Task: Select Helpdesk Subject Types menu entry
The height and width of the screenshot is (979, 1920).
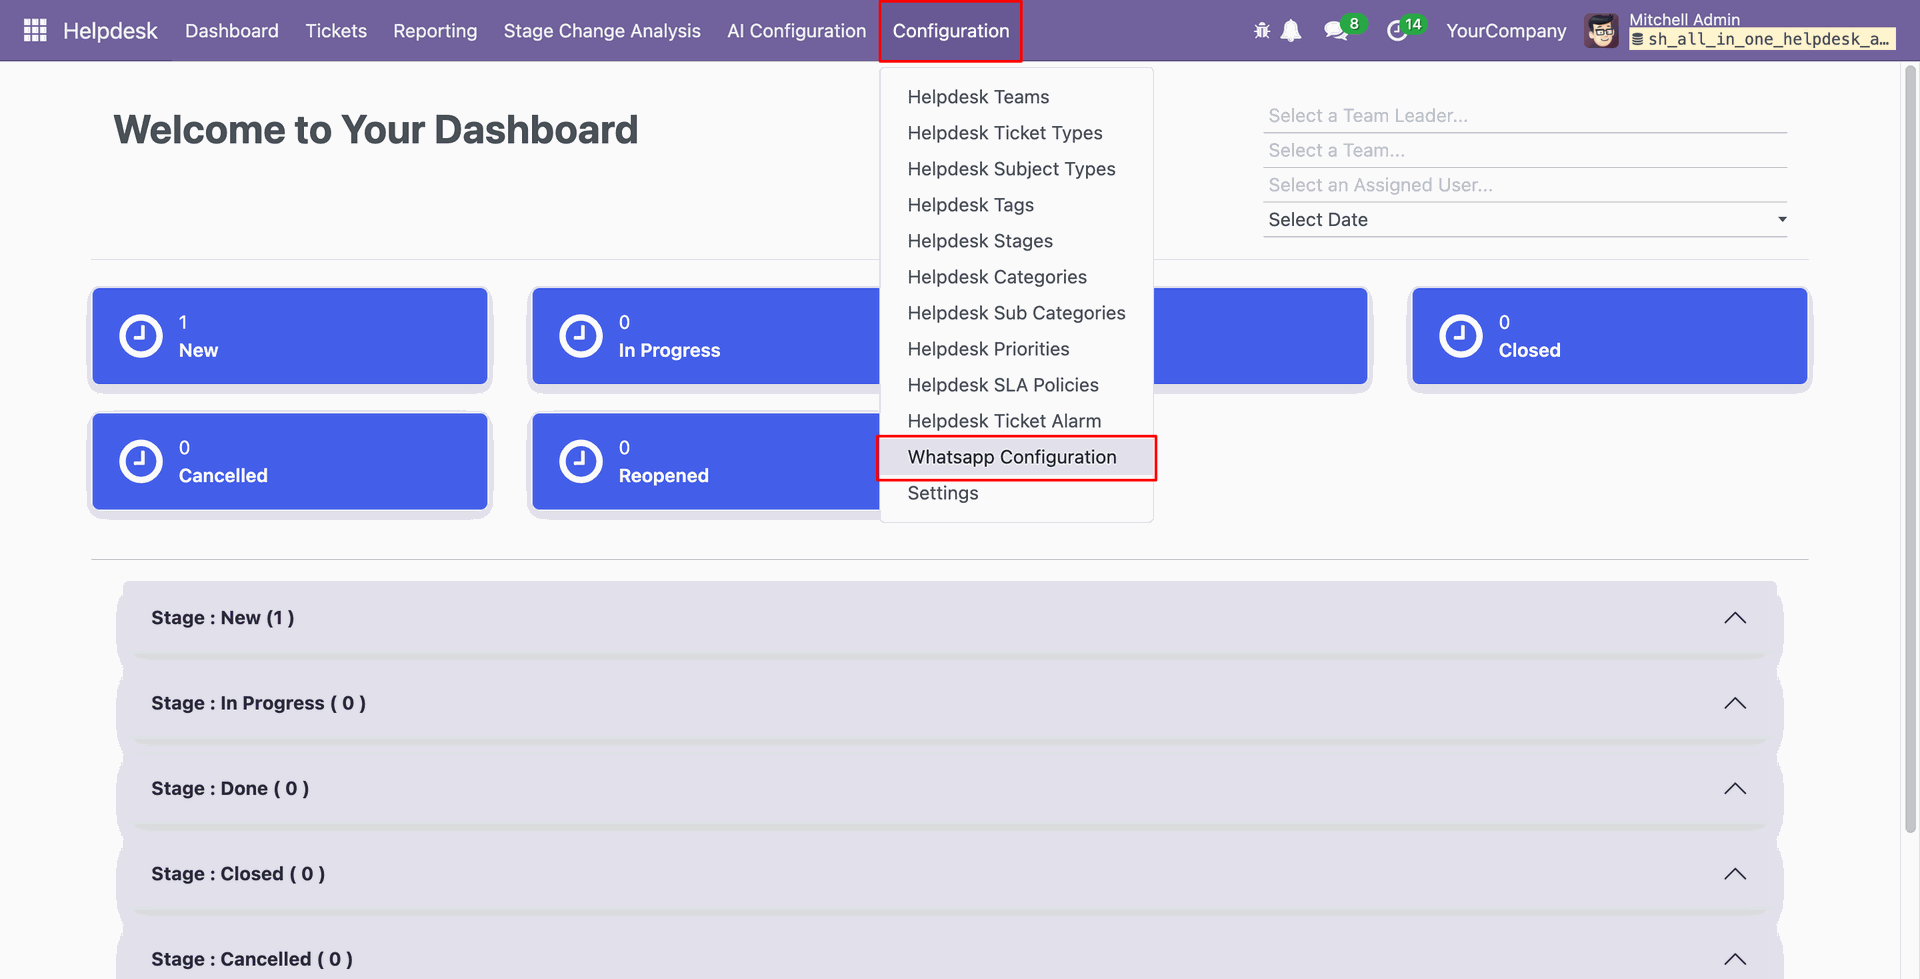Action: [1017, 169]
